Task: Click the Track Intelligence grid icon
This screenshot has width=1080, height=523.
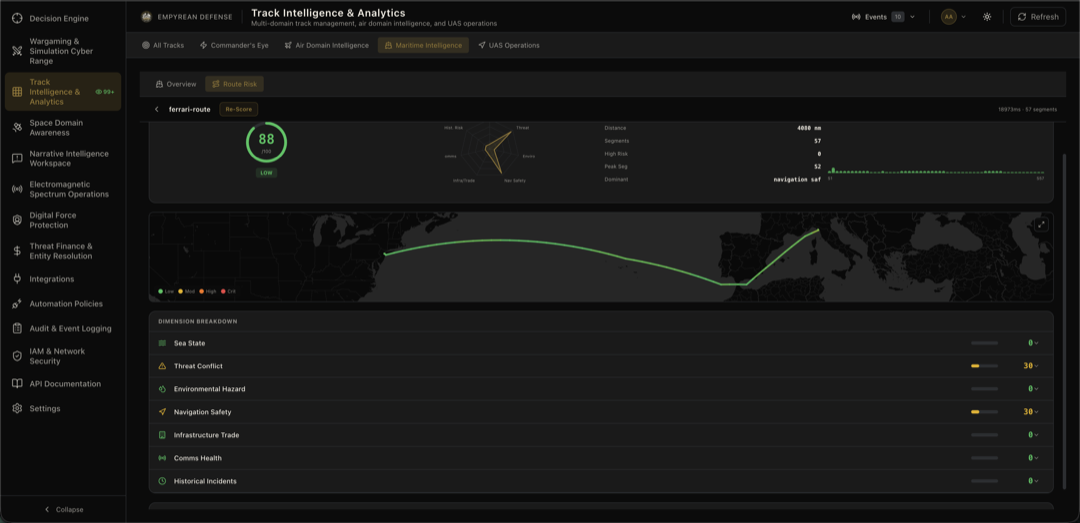Action: point(17,92)
